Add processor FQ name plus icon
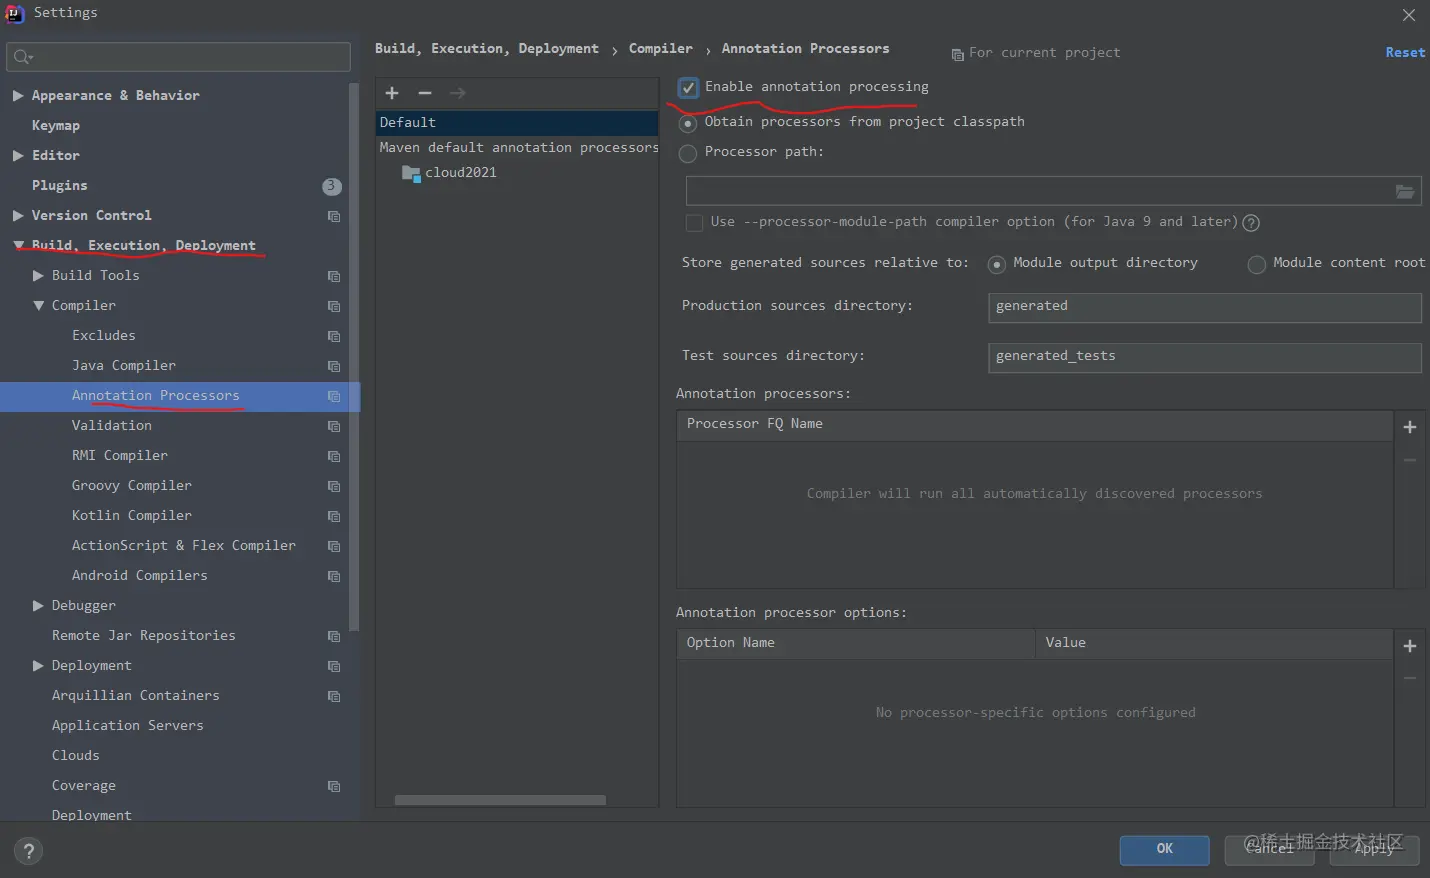 1410,427
